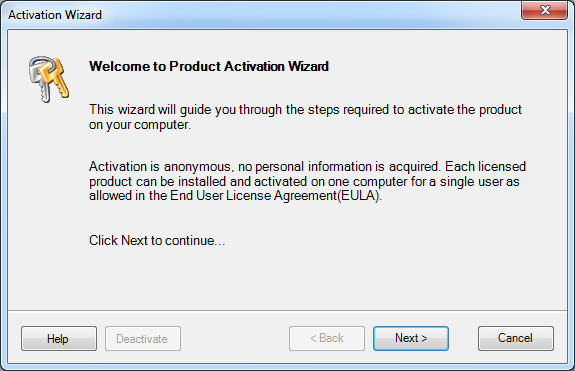Click the 'Activation is anonymous' sentence

click(264, 166)
